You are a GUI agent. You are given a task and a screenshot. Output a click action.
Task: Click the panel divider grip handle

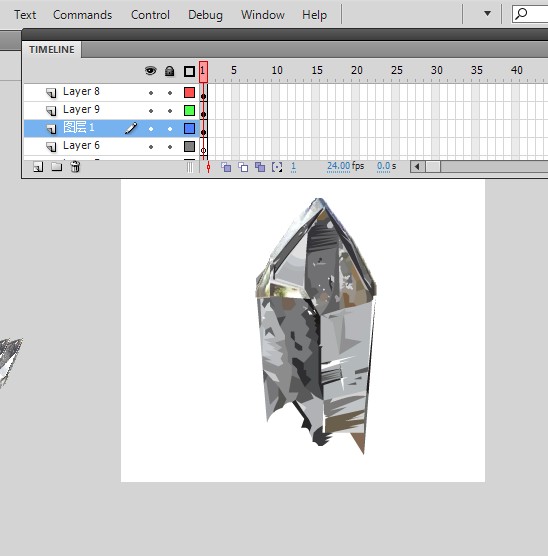click(190, 167)
